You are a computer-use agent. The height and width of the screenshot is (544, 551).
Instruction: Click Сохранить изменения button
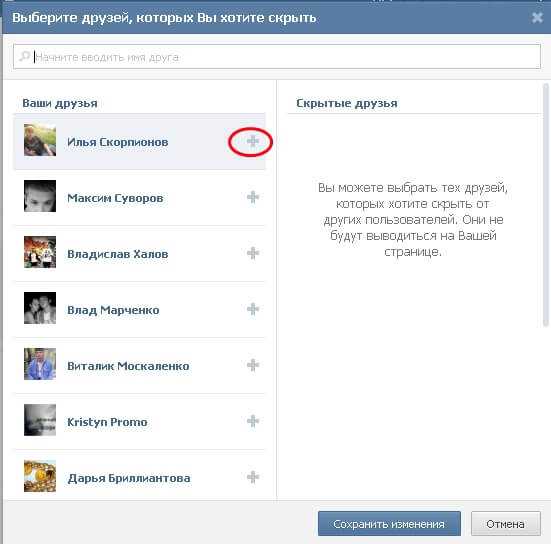[x=389, y=524]
